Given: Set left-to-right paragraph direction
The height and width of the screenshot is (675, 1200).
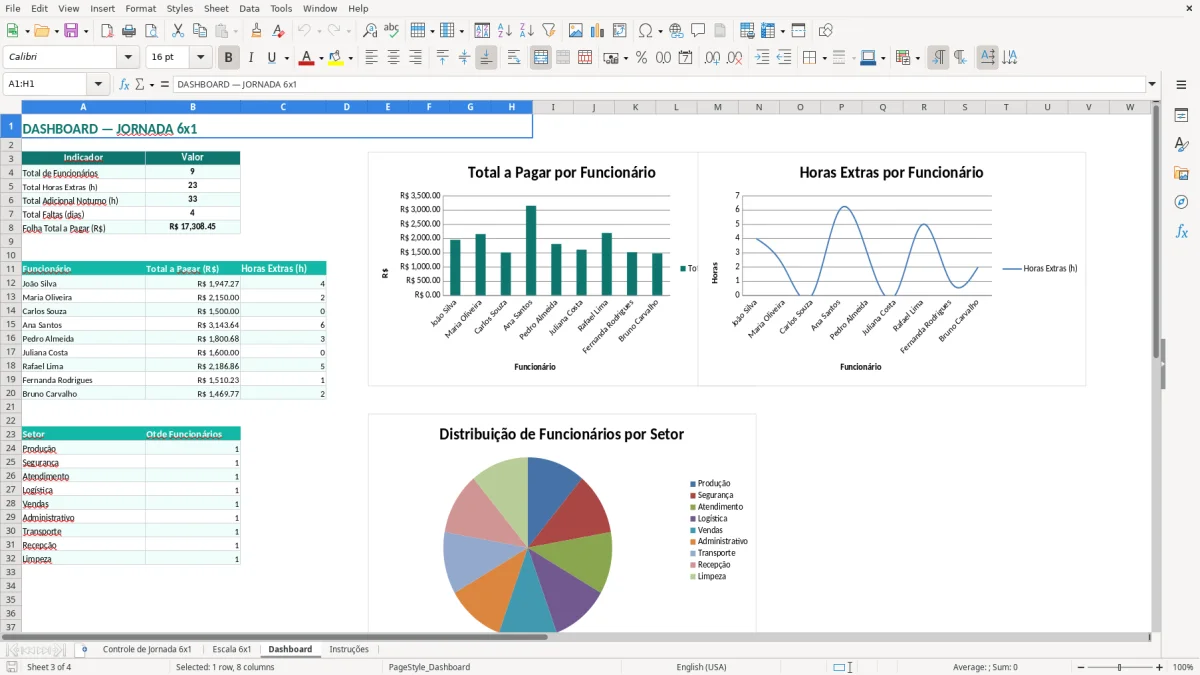Looking at the screenshot, I should [938, 58].
